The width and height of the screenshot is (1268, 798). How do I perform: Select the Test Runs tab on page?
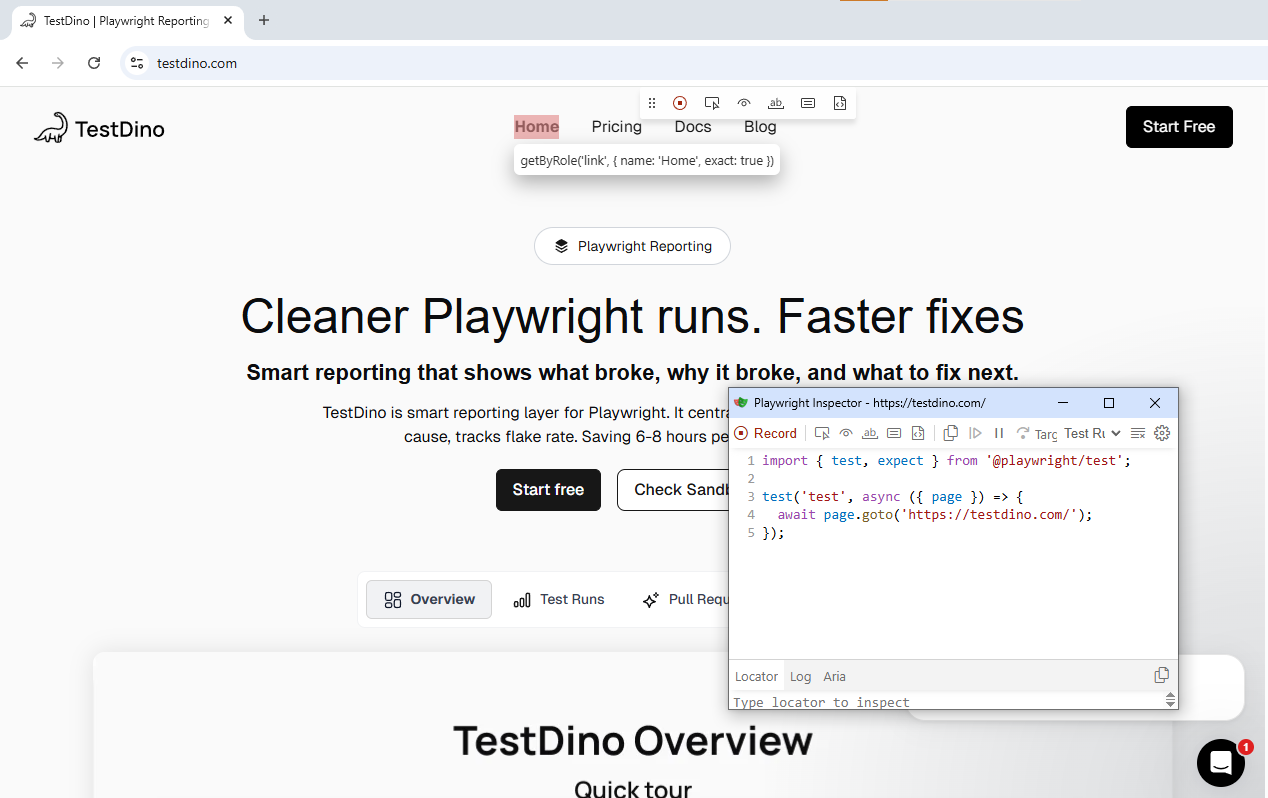pos(559,599)
